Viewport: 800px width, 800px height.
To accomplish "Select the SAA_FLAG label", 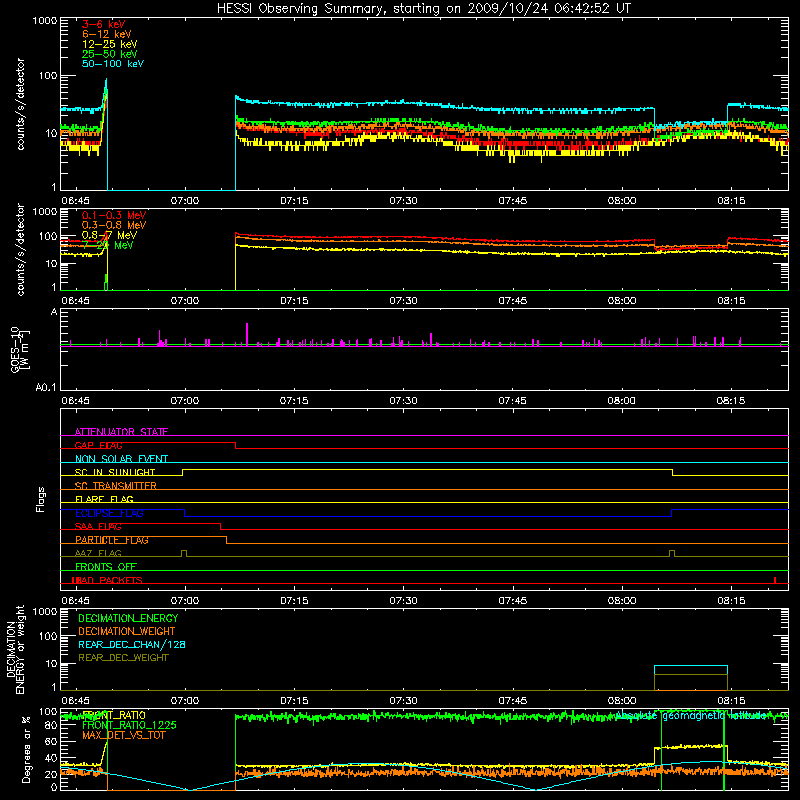I will pyautogui.click(x=98, y=526).
